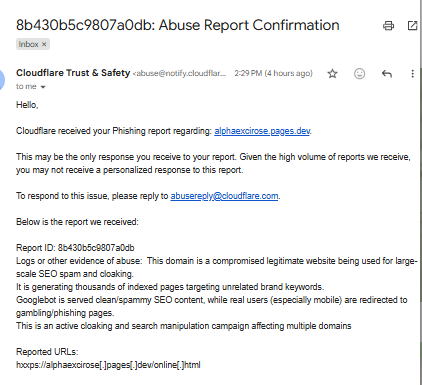Print this email using the printer icon
The image size is (422, 385).
click(x=388, y=26)
